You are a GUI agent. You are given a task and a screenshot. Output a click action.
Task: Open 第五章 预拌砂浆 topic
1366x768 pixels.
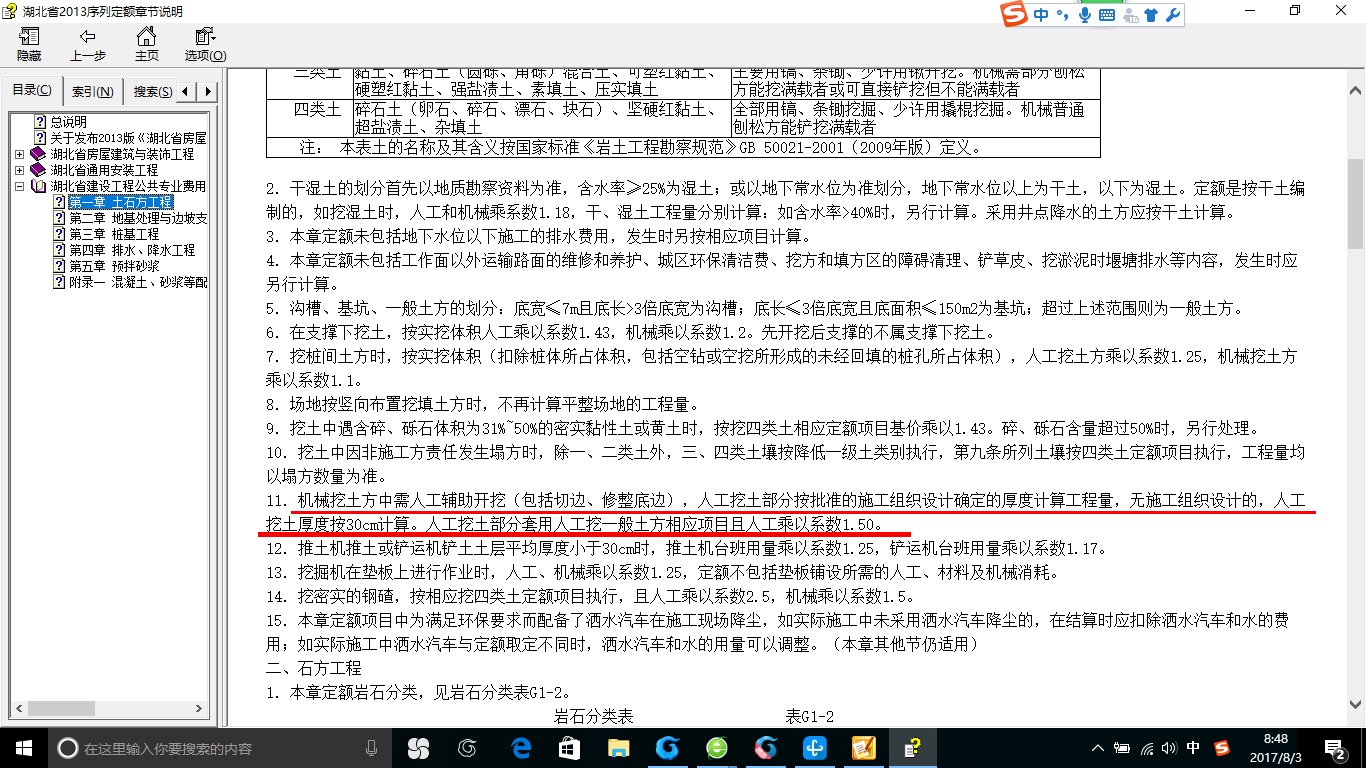click(113, 266)
